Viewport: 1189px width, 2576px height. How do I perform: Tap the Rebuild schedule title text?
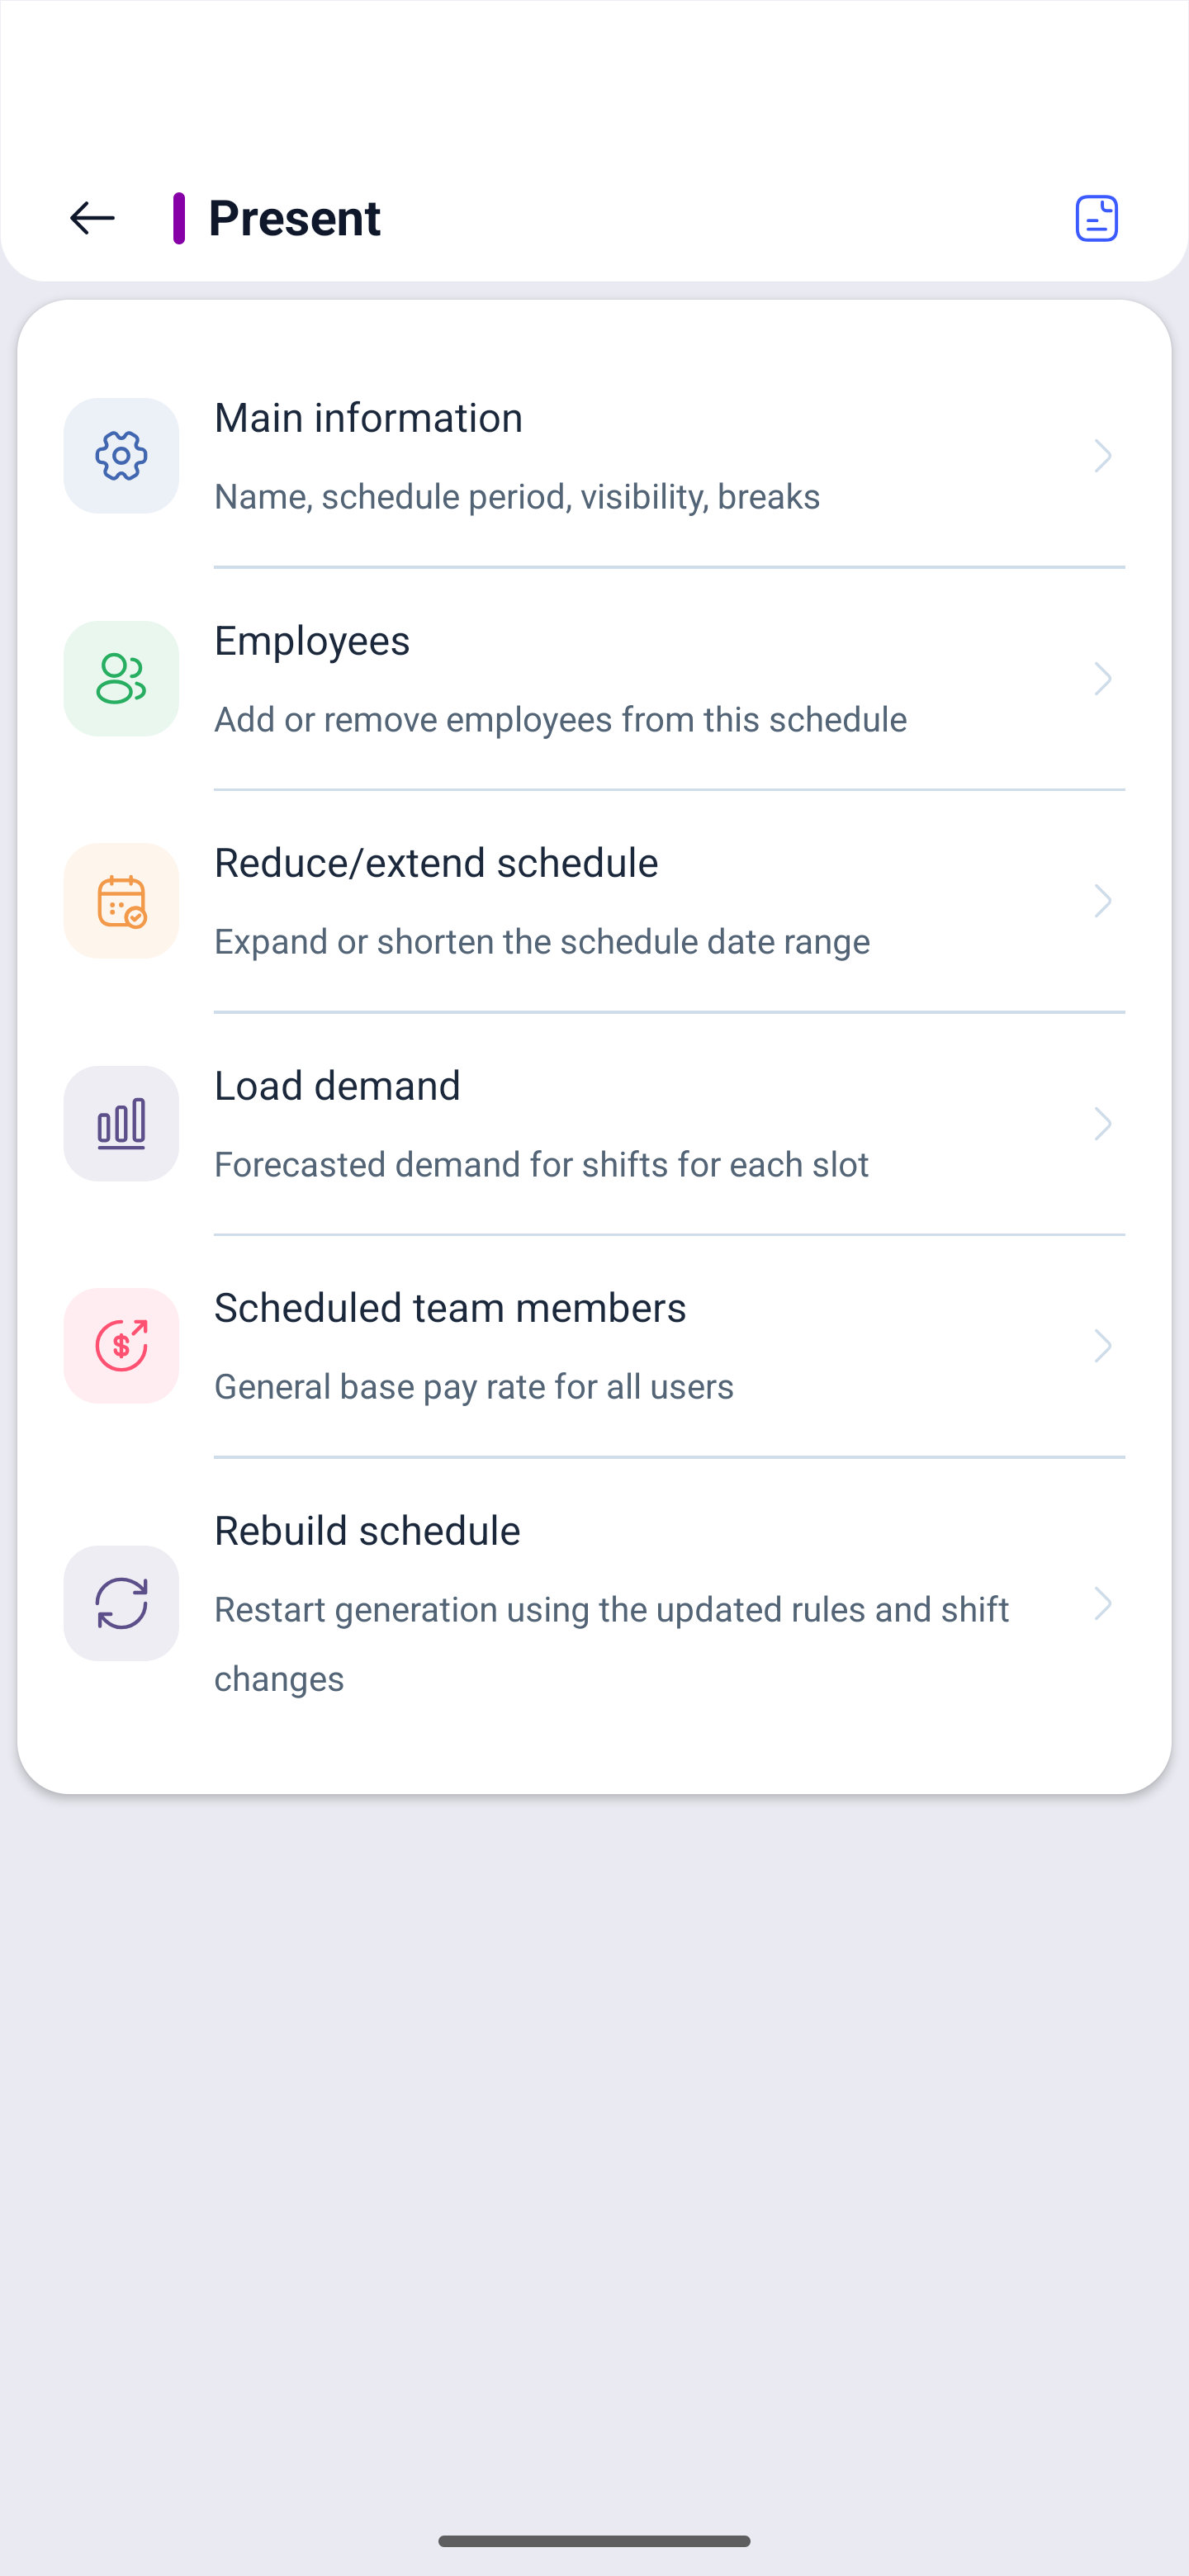(x=367, y=1531)
